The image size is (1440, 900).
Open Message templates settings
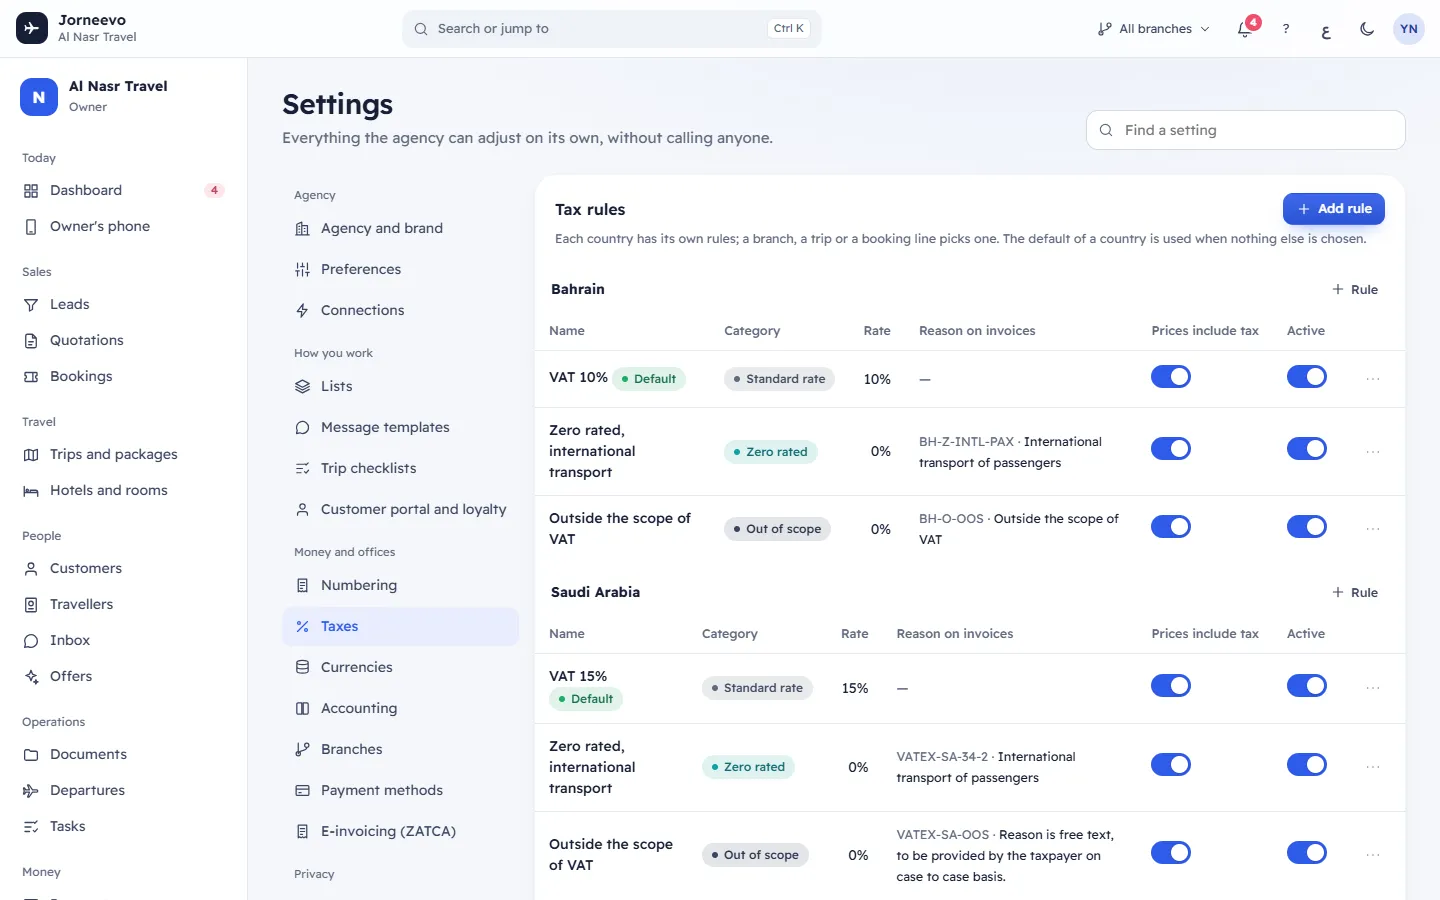[x=400, y=427]
